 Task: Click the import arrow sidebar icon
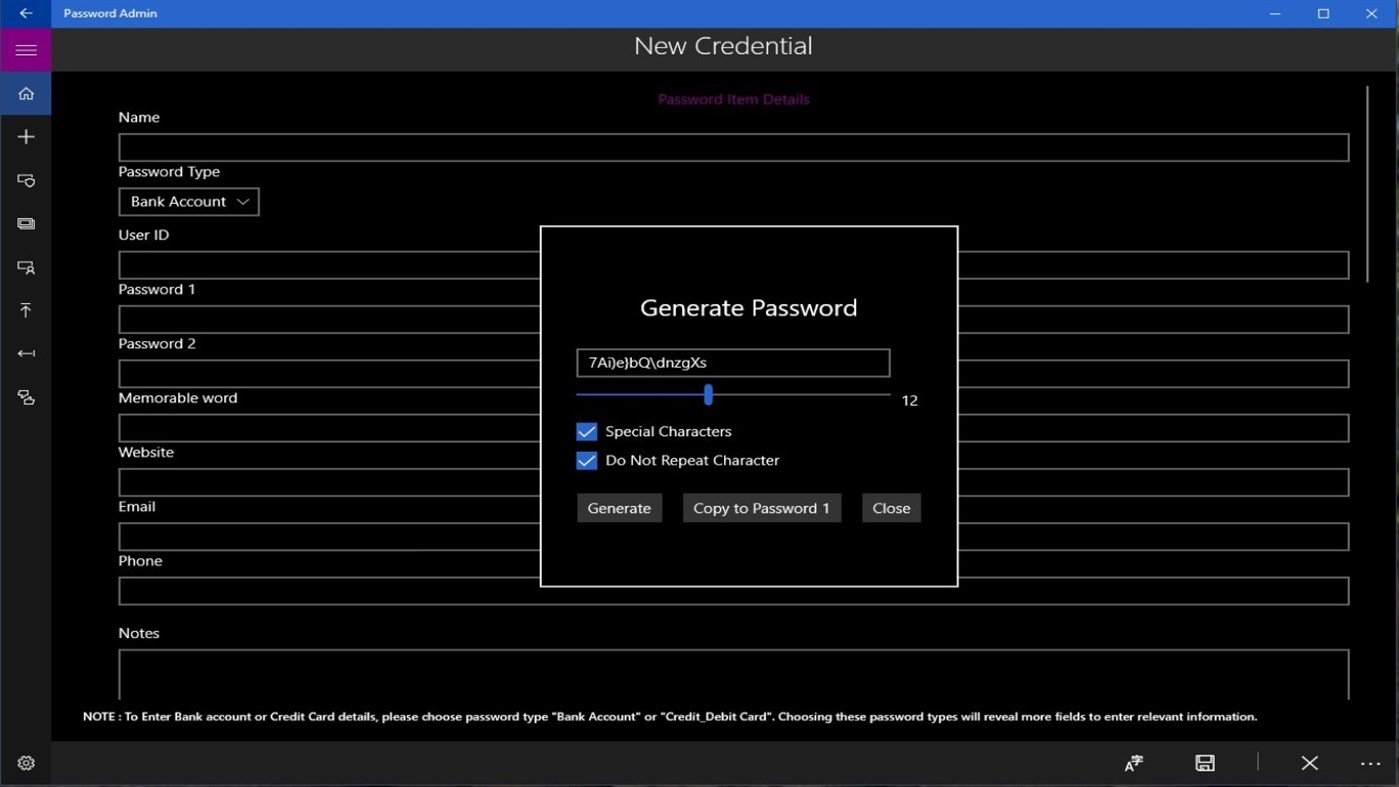(25, 353)
